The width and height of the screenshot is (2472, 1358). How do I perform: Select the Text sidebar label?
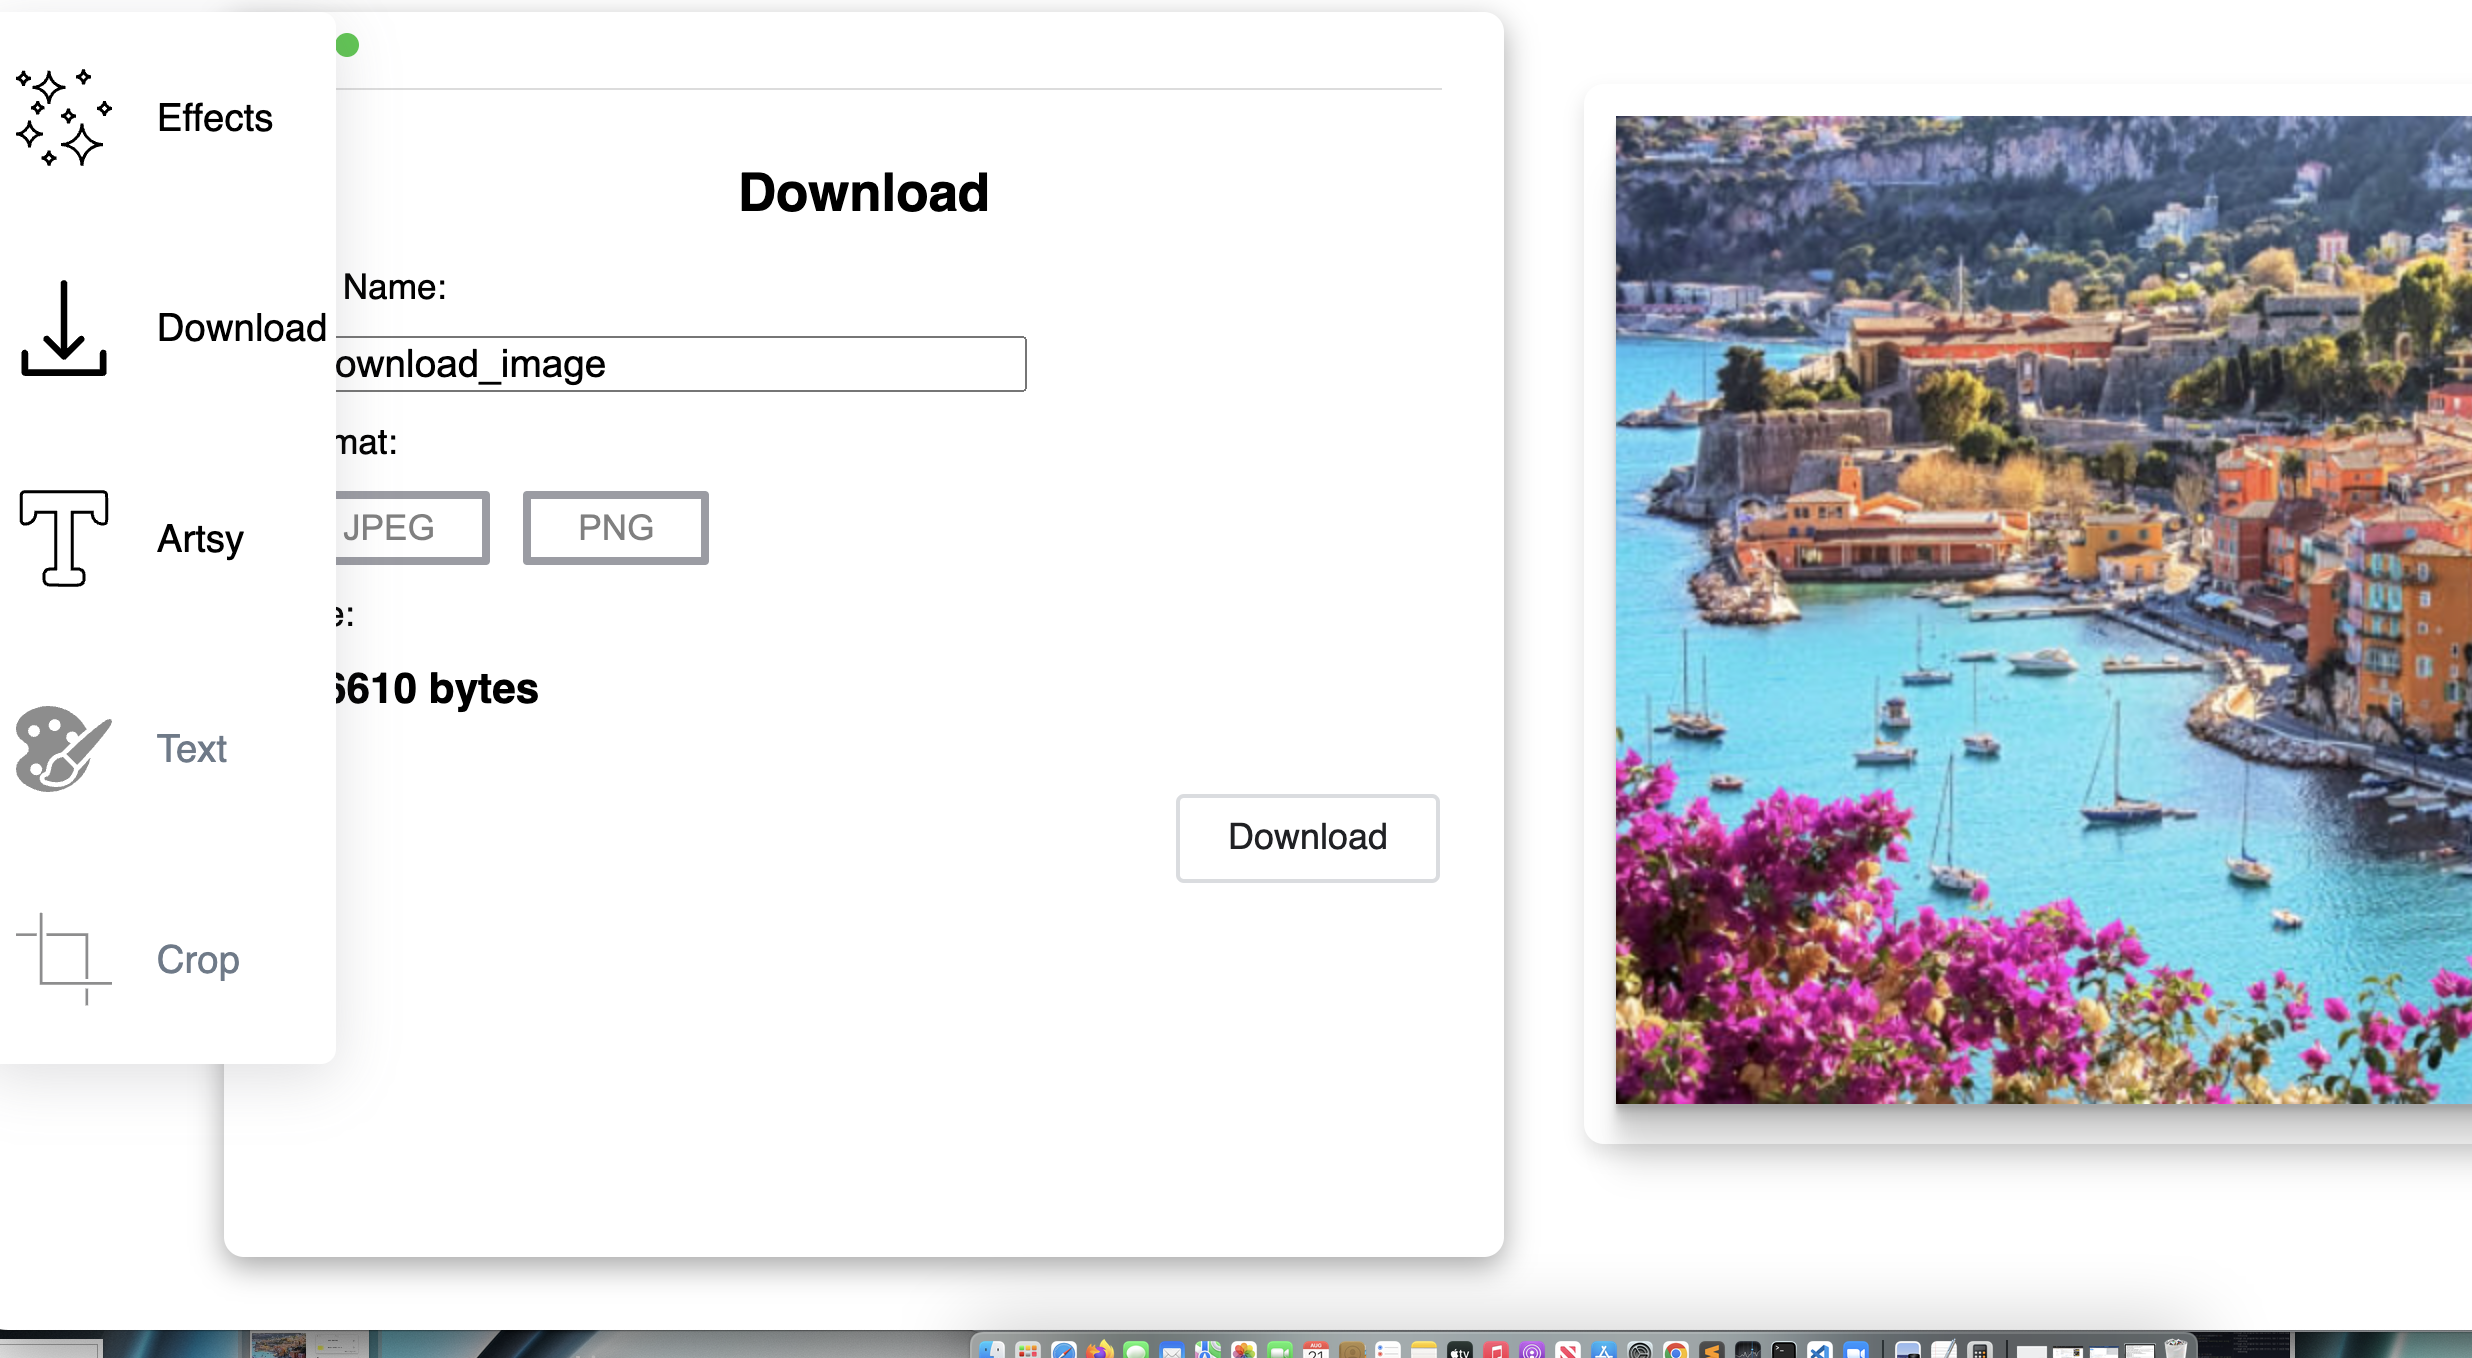point(192,749)
